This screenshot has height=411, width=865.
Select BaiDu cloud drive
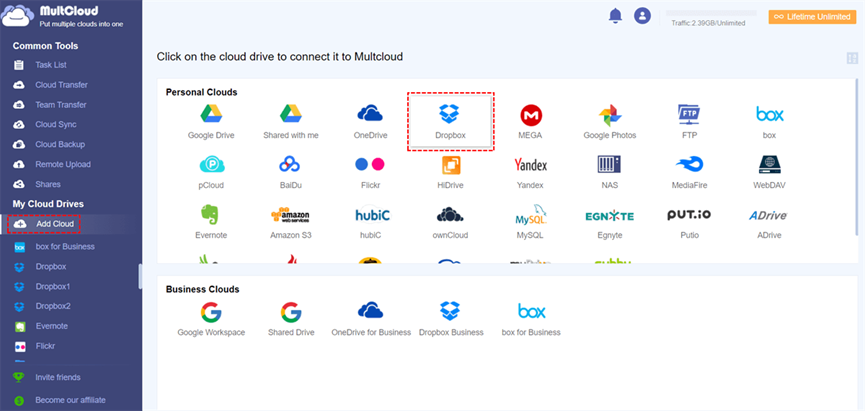290,172
